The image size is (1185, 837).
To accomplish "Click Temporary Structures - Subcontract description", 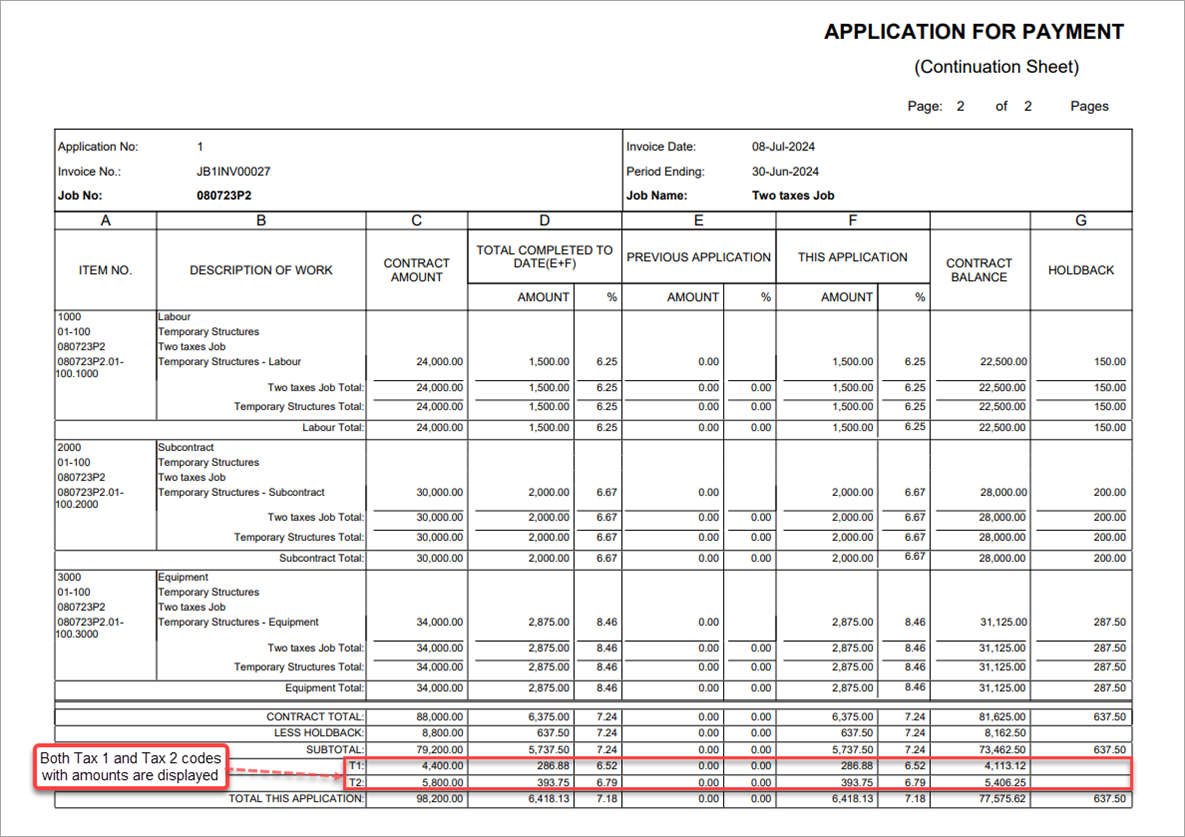I will (x=241, y=493).
